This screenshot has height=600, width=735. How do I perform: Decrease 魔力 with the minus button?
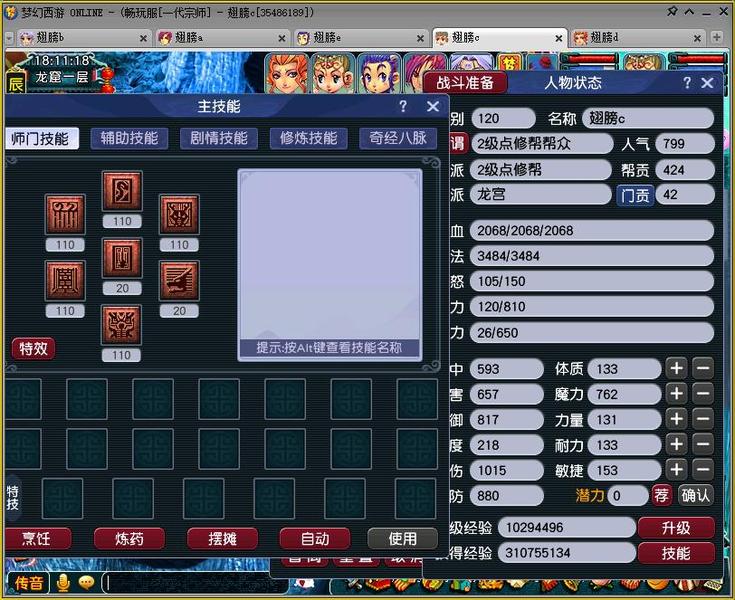click(x=703, y=394)
